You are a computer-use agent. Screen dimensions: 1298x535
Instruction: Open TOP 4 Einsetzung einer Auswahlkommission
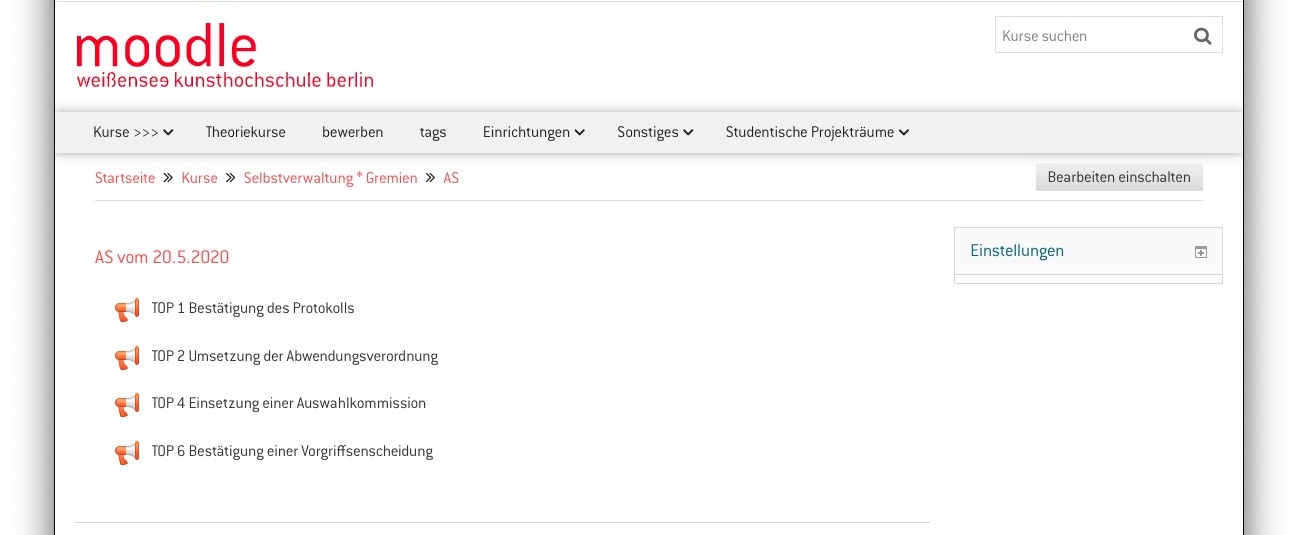click(x=289, y=403)
